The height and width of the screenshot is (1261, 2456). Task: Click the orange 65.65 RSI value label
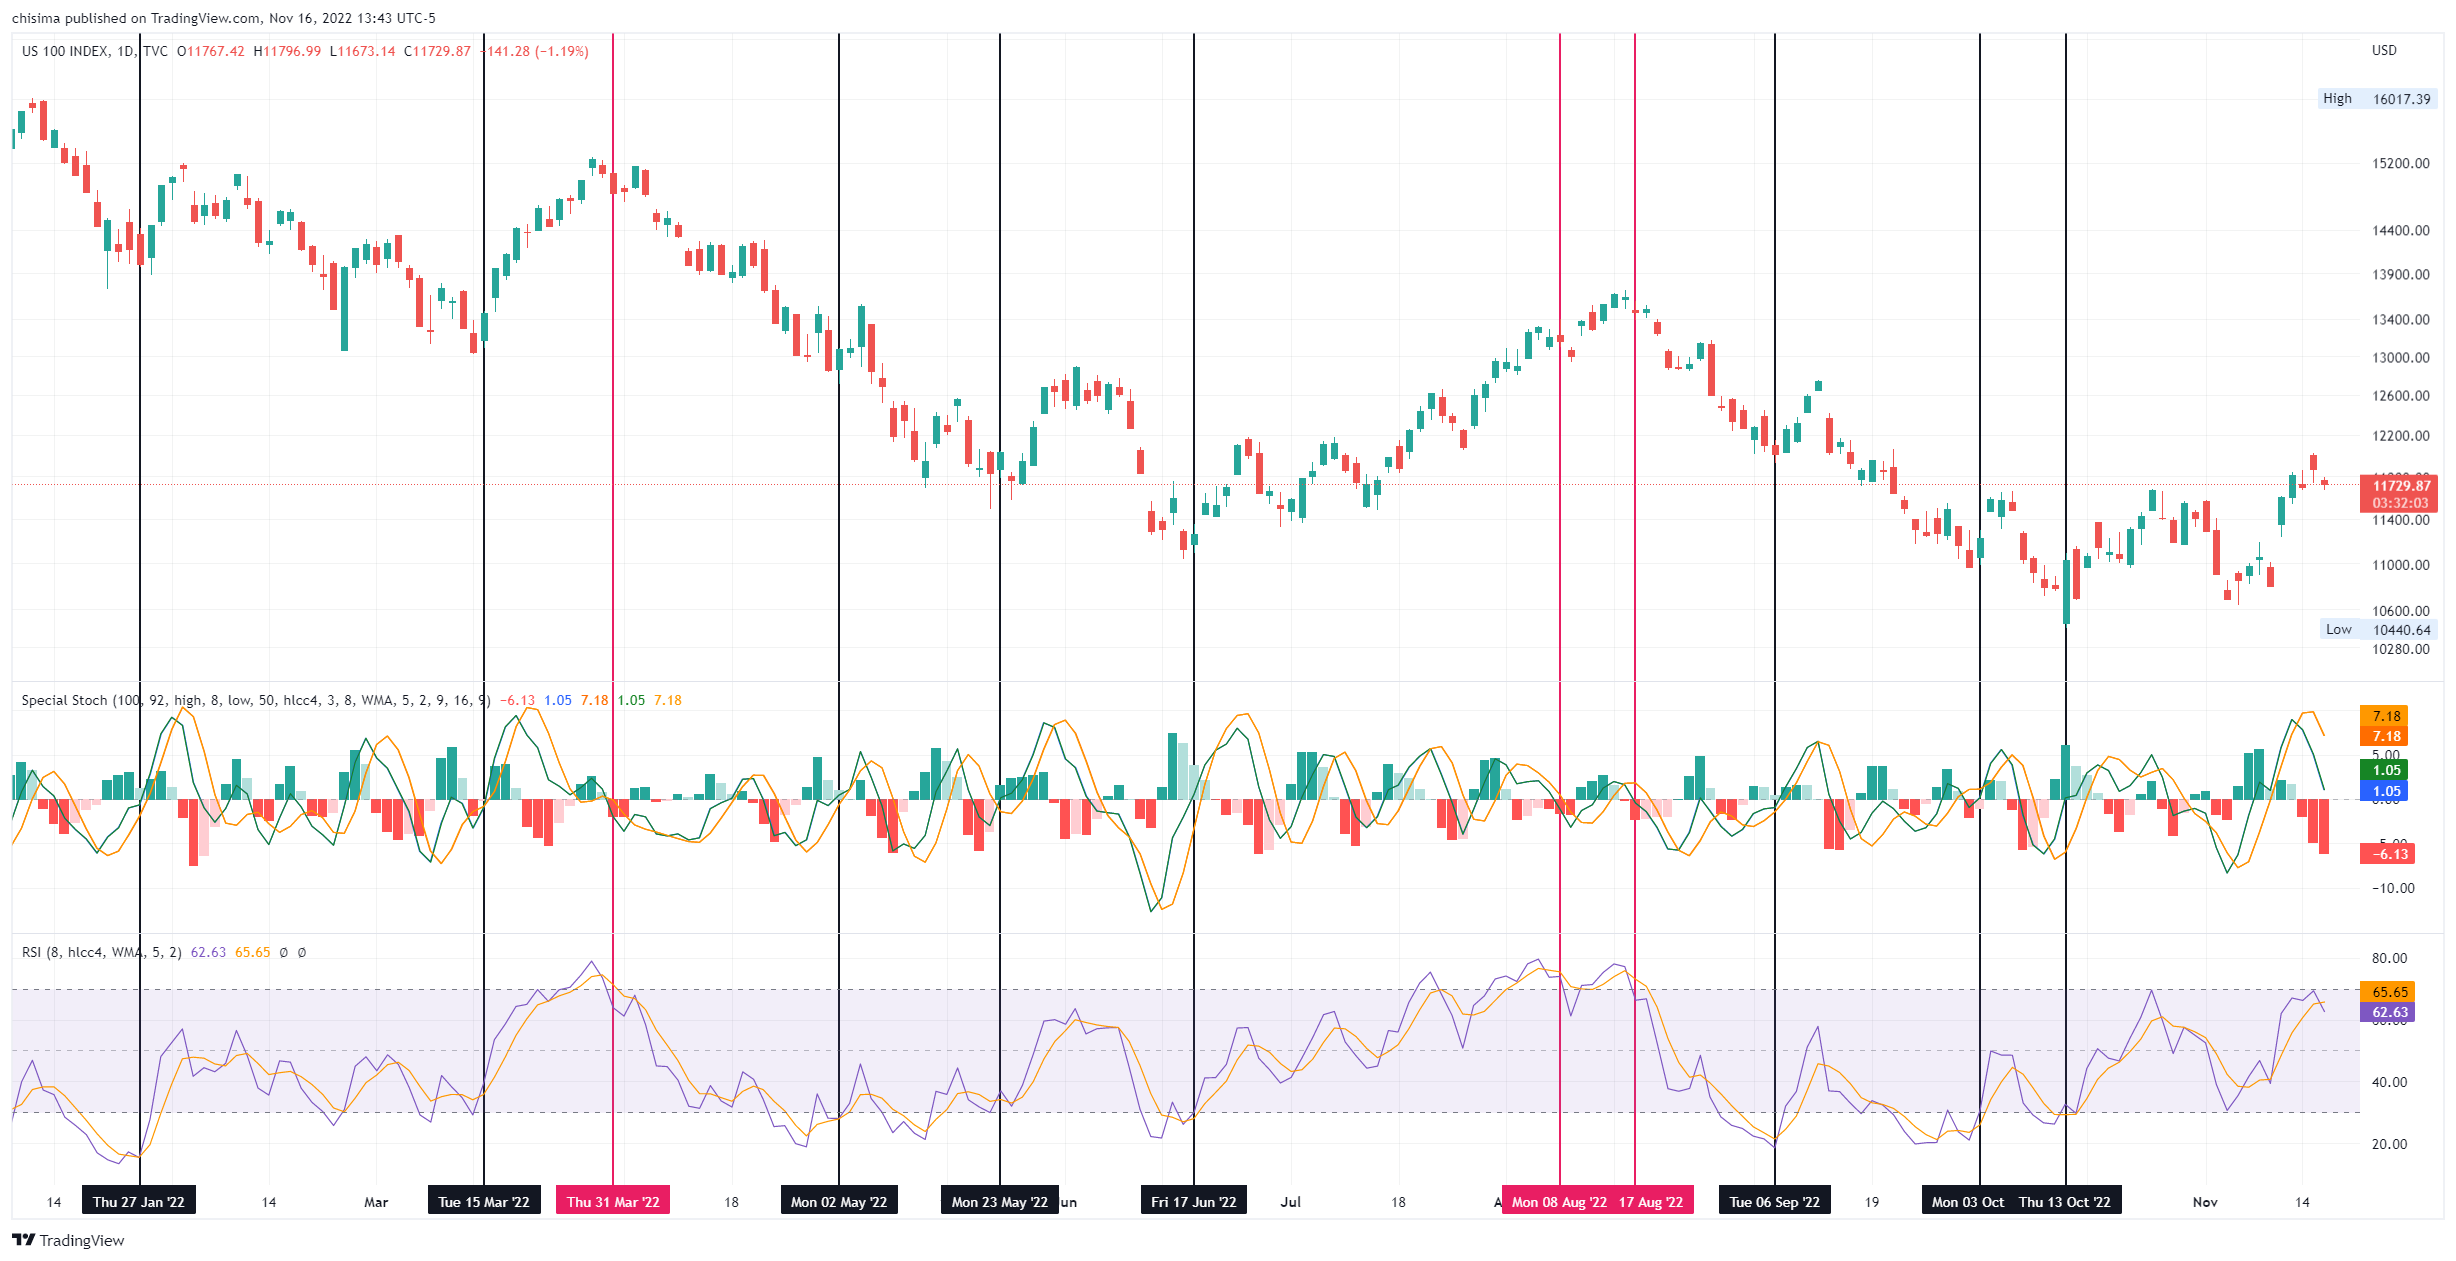2389,992
